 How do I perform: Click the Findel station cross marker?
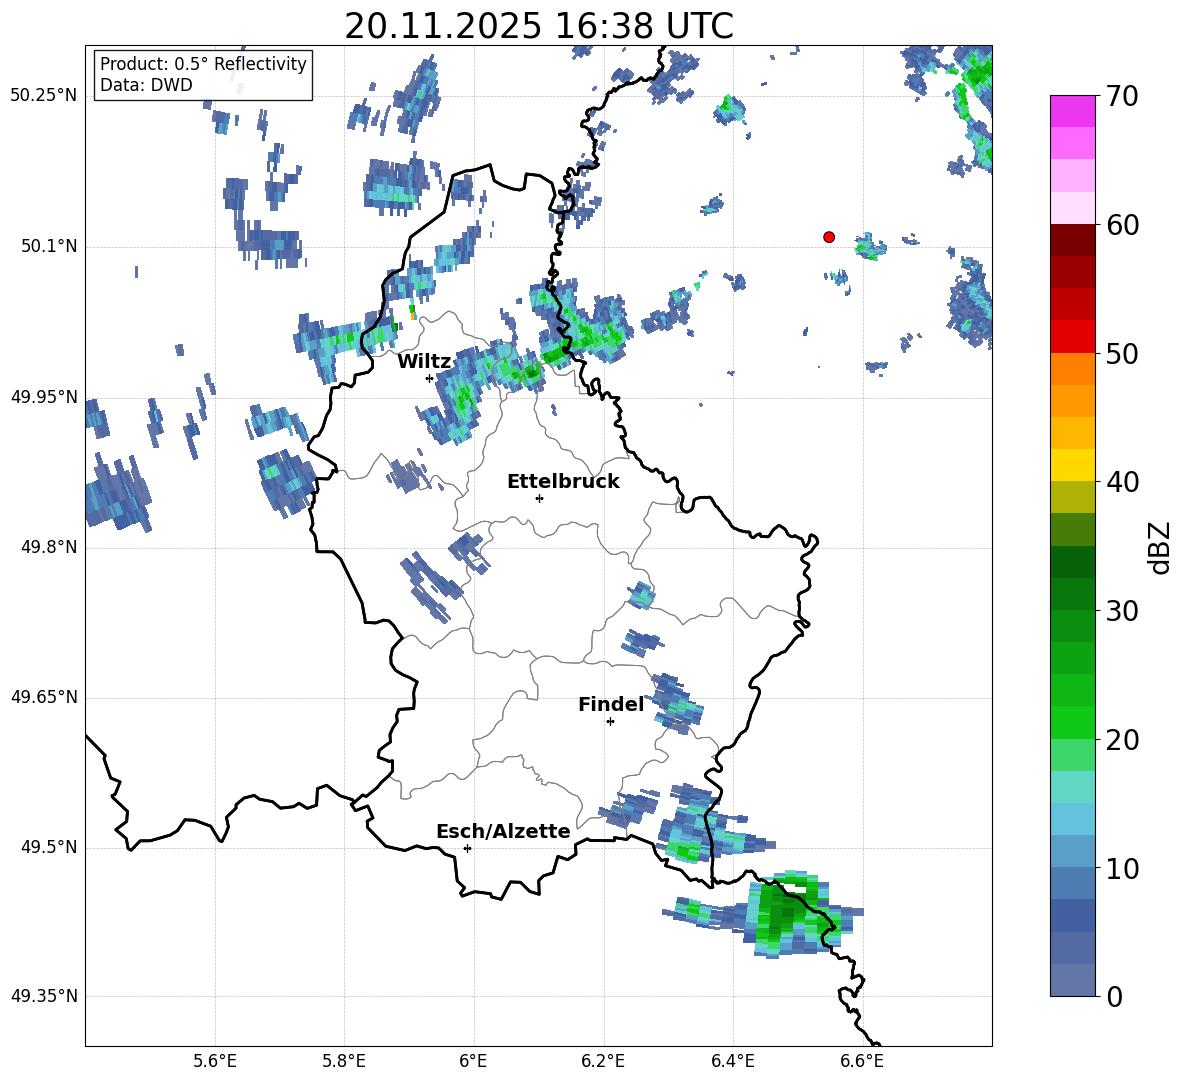pos(610,721)
